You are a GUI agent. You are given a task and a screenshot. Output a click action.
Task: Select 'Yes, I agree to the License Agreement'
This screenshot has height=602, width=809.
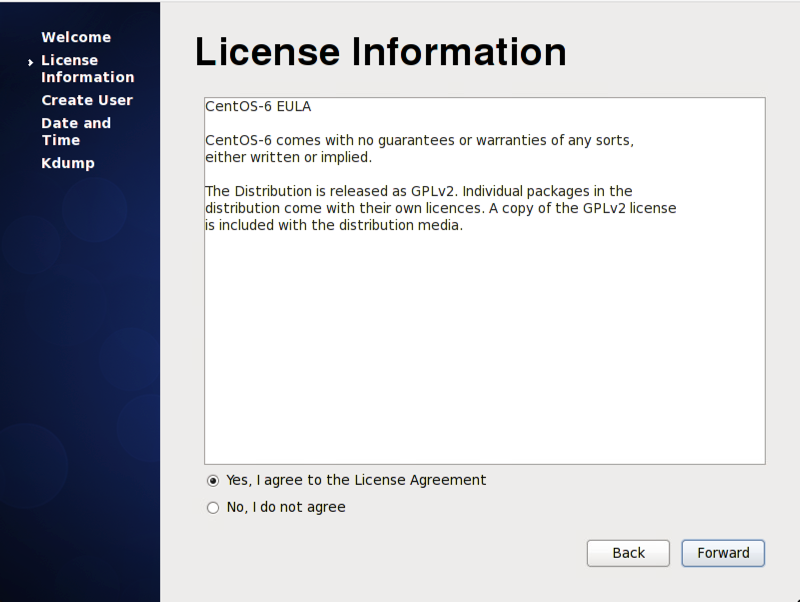(213, 480)
